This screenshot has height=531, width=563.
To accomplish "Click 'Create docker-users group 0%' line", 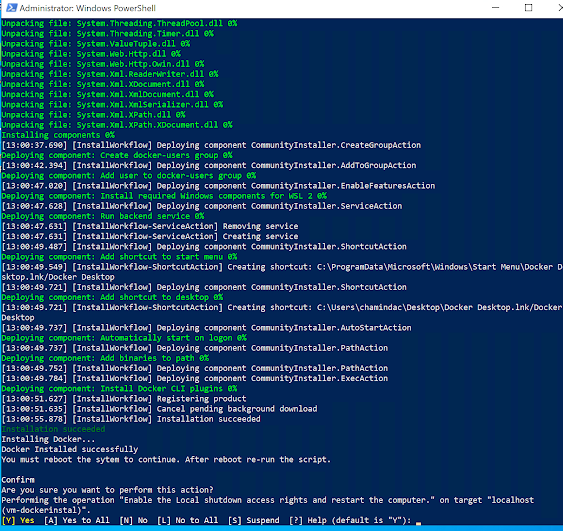I will [117, 155].
